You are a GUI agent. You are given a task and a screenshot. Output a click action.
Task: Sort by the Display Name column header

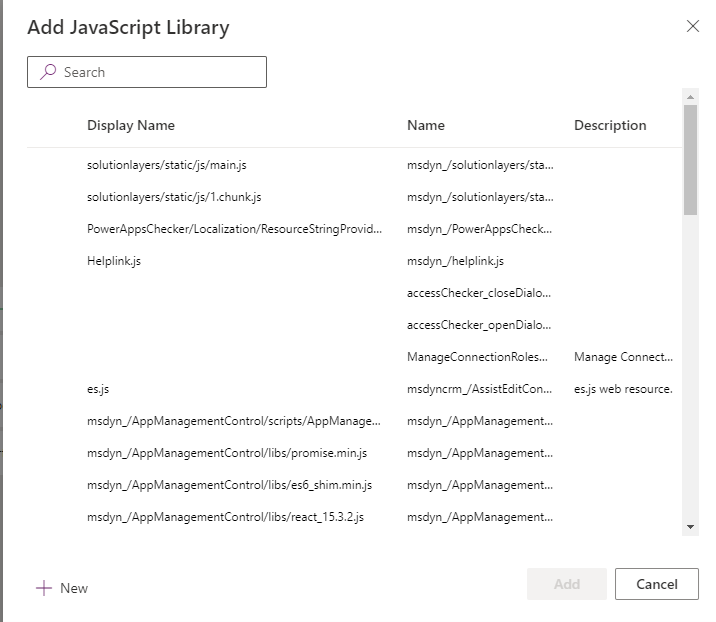click(131, 125)
